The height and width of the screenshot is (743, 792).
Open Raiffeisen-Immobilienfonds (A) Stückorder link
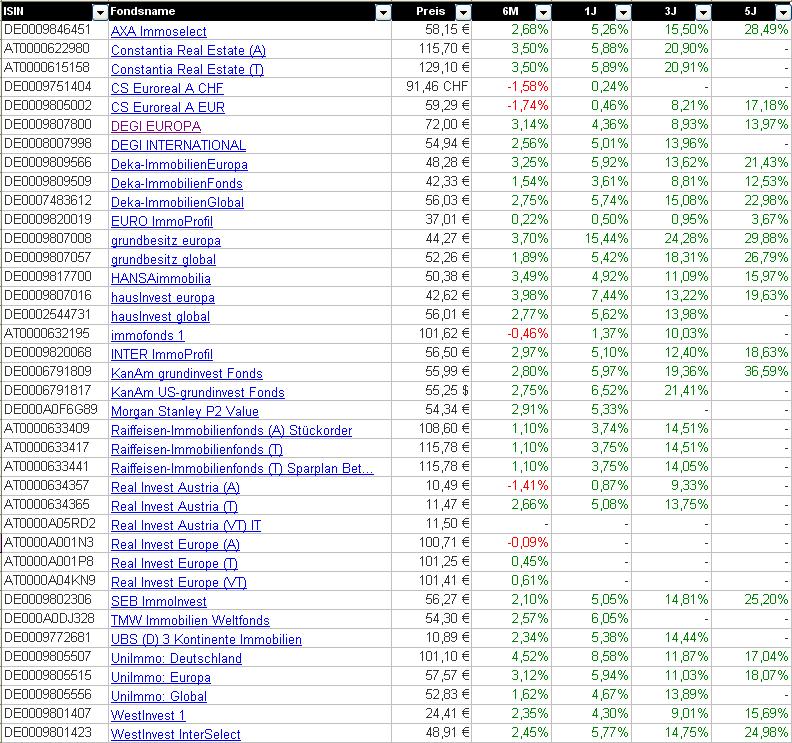coord(231,431)
